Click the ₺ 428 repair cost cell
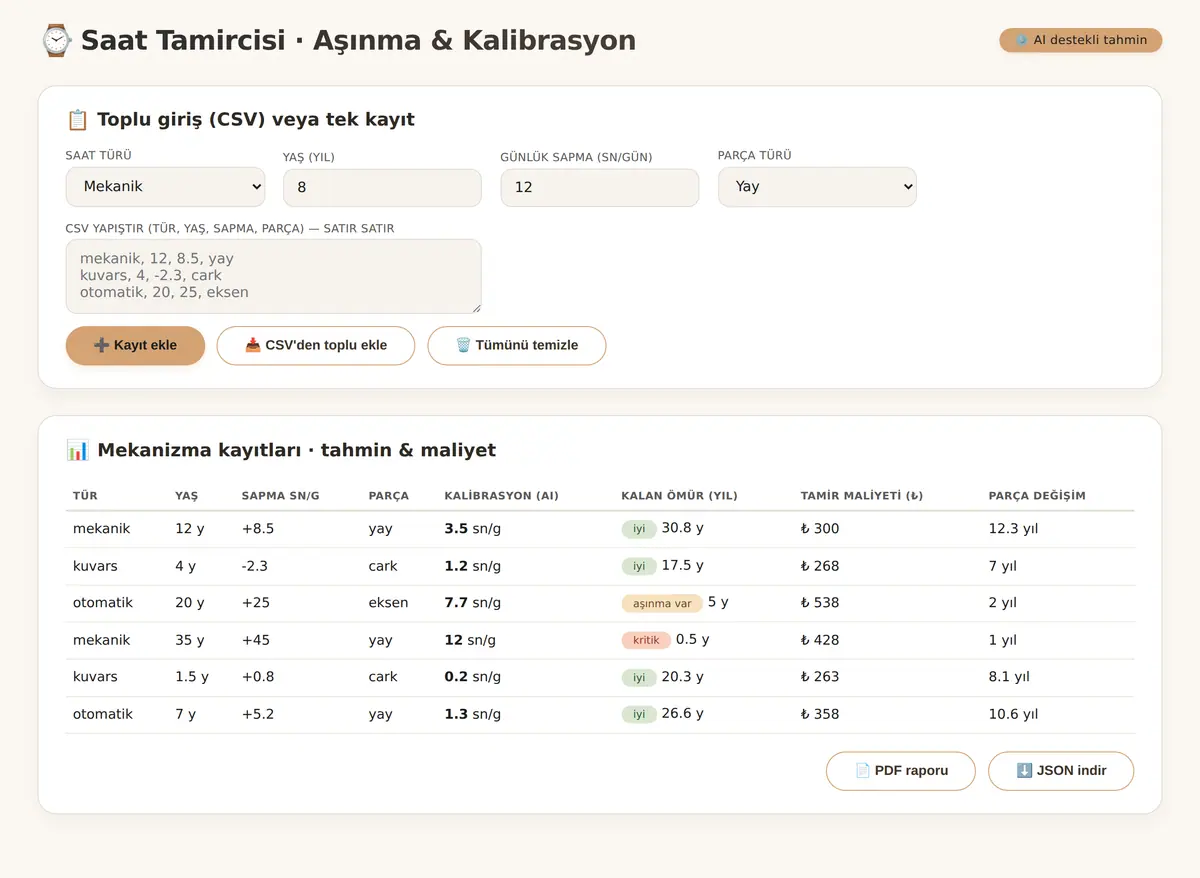The width and height of the screenshot is (1200, 878). pyautogui.click(x=819, y=640)
